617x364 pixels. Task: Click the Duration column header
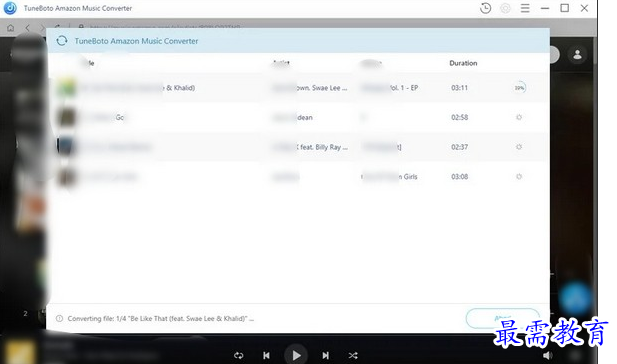[x=463, y=63]
